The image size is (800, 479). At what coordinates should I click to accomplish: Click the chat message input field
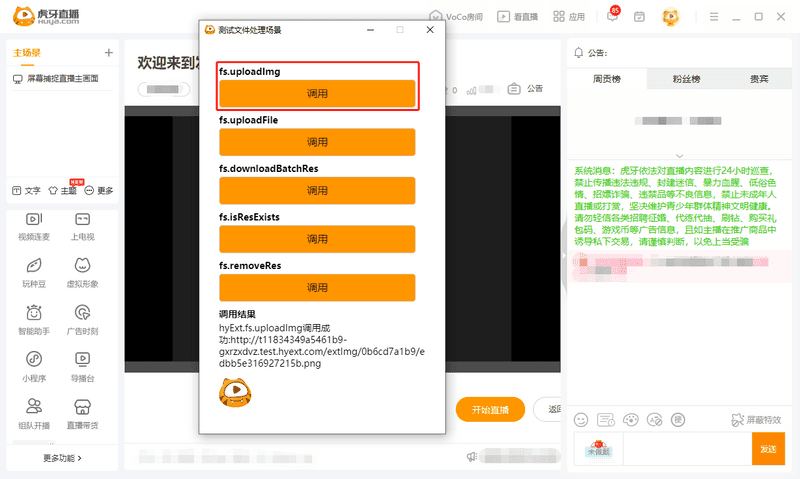687,449
